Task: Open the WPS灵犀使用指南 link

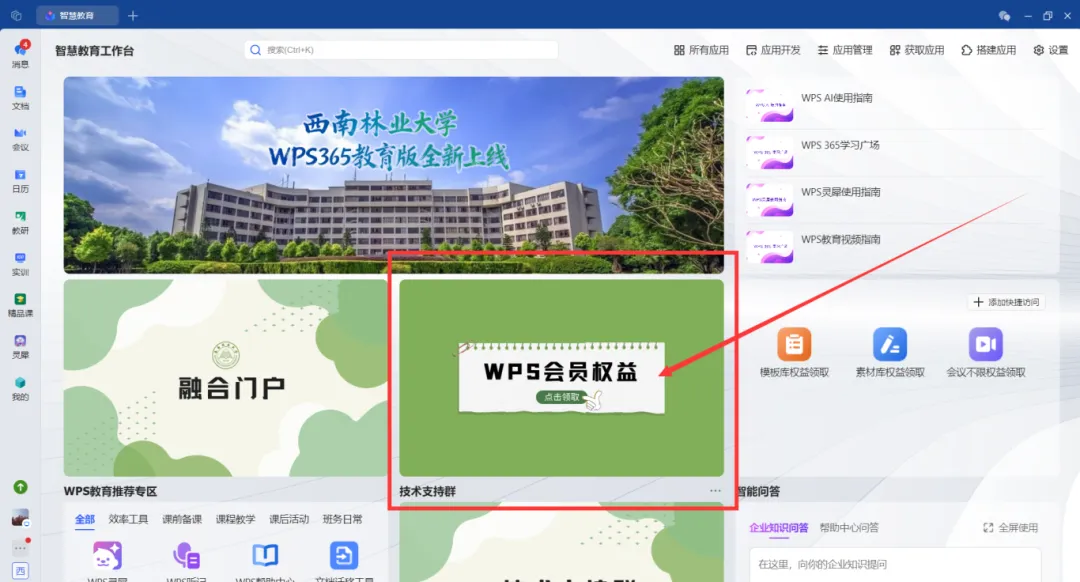Action: pyautogui.click(x=841, y=192)
